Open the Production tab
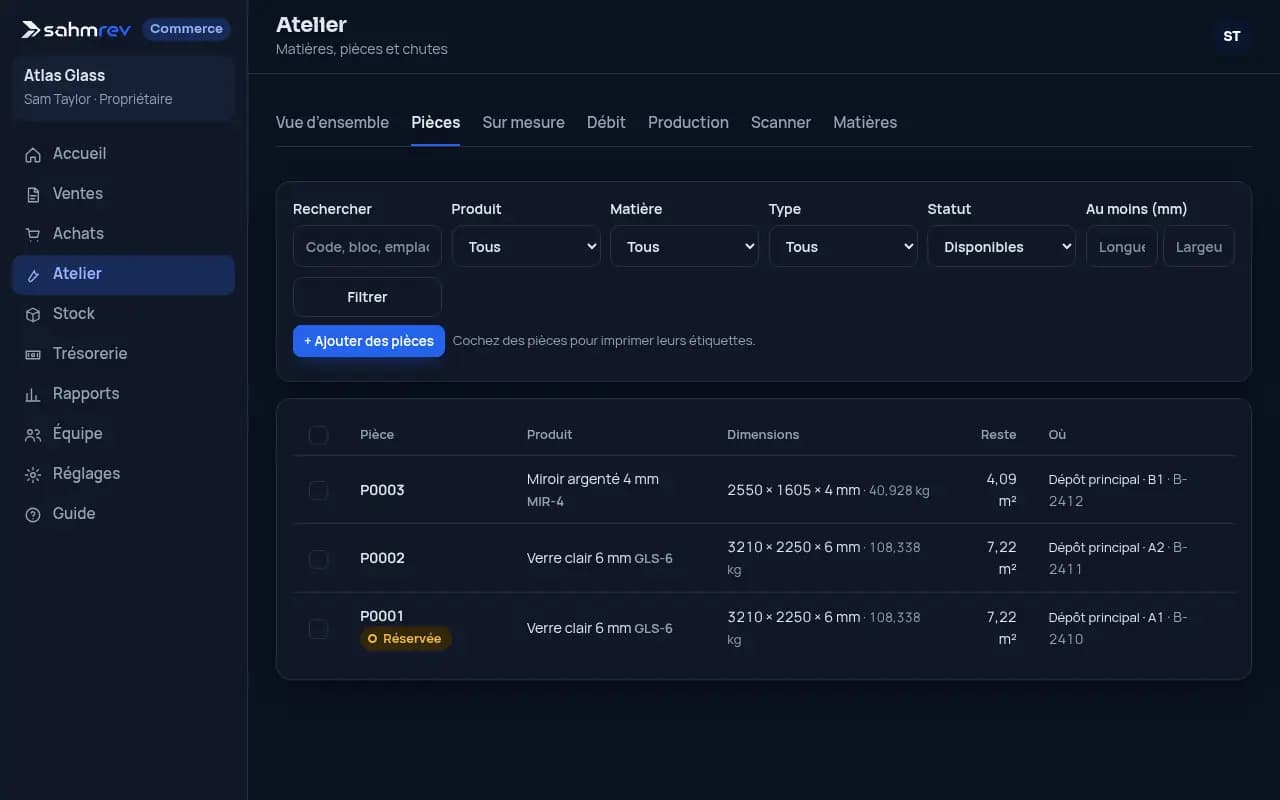The image size is (1280, 800). click(x=688, y=122)
